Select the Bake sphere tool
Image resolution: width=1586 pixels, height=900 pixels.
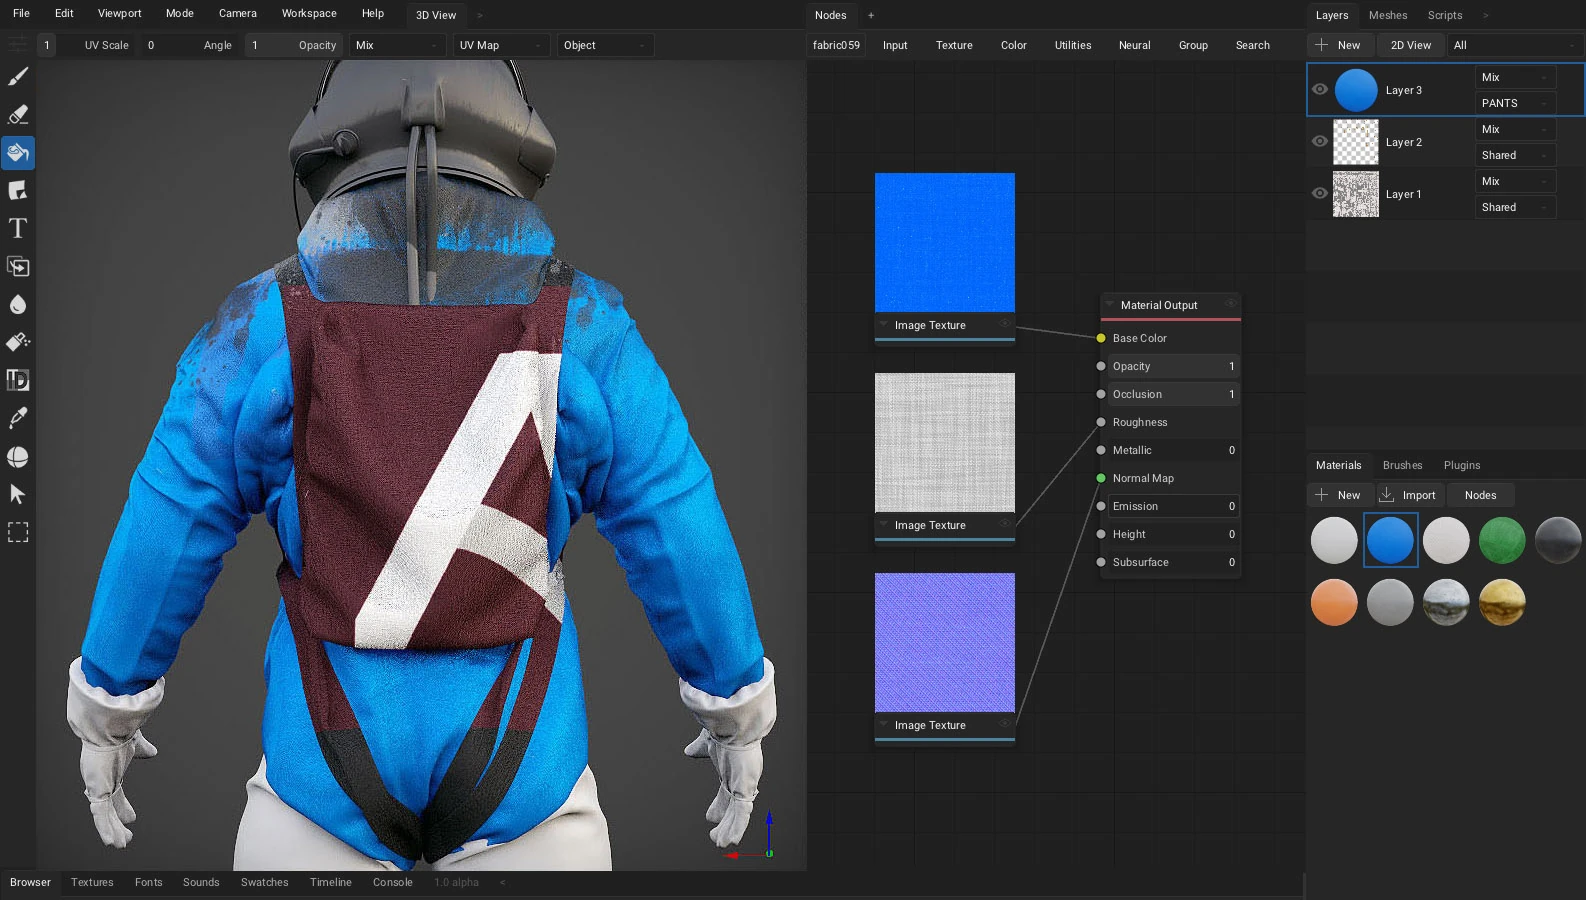pyautogui.click(x=18, y=457)
